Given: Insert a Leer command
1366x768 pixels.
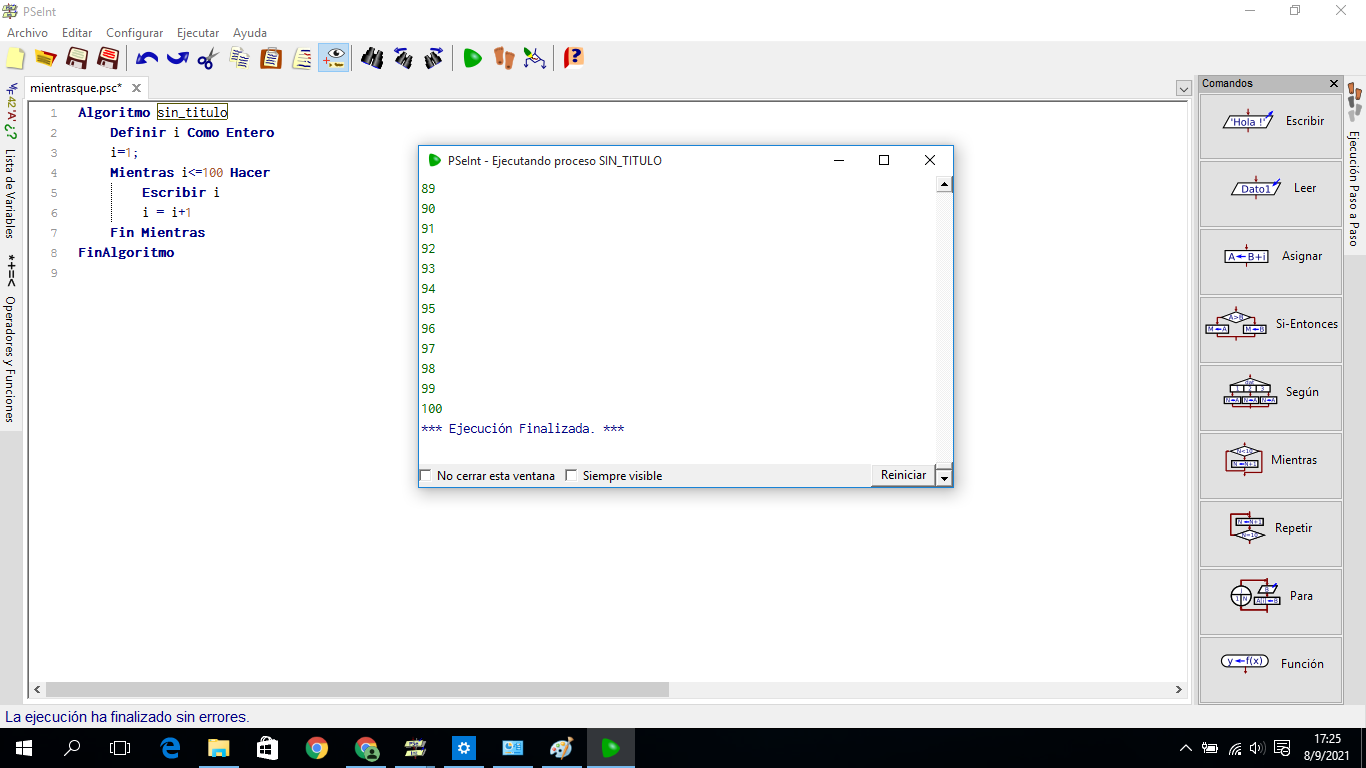Looking at the screenshot, I should (x=1271, y=194).
